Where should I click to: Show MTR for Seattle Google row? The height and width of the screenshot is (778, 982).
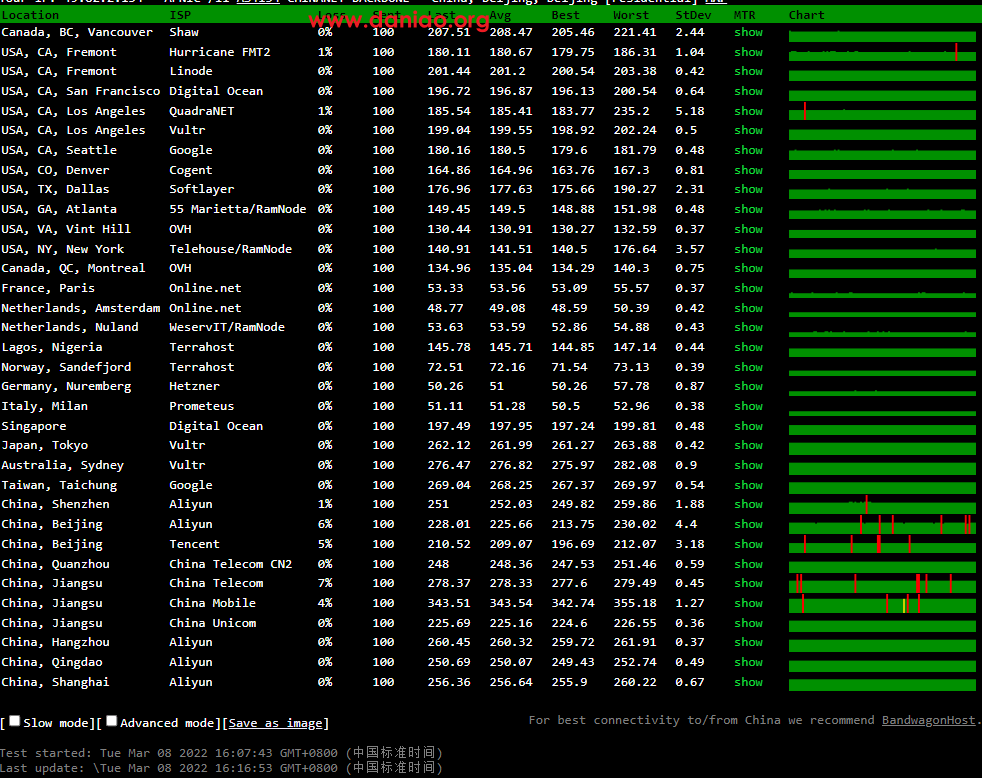tap(748, 150)
